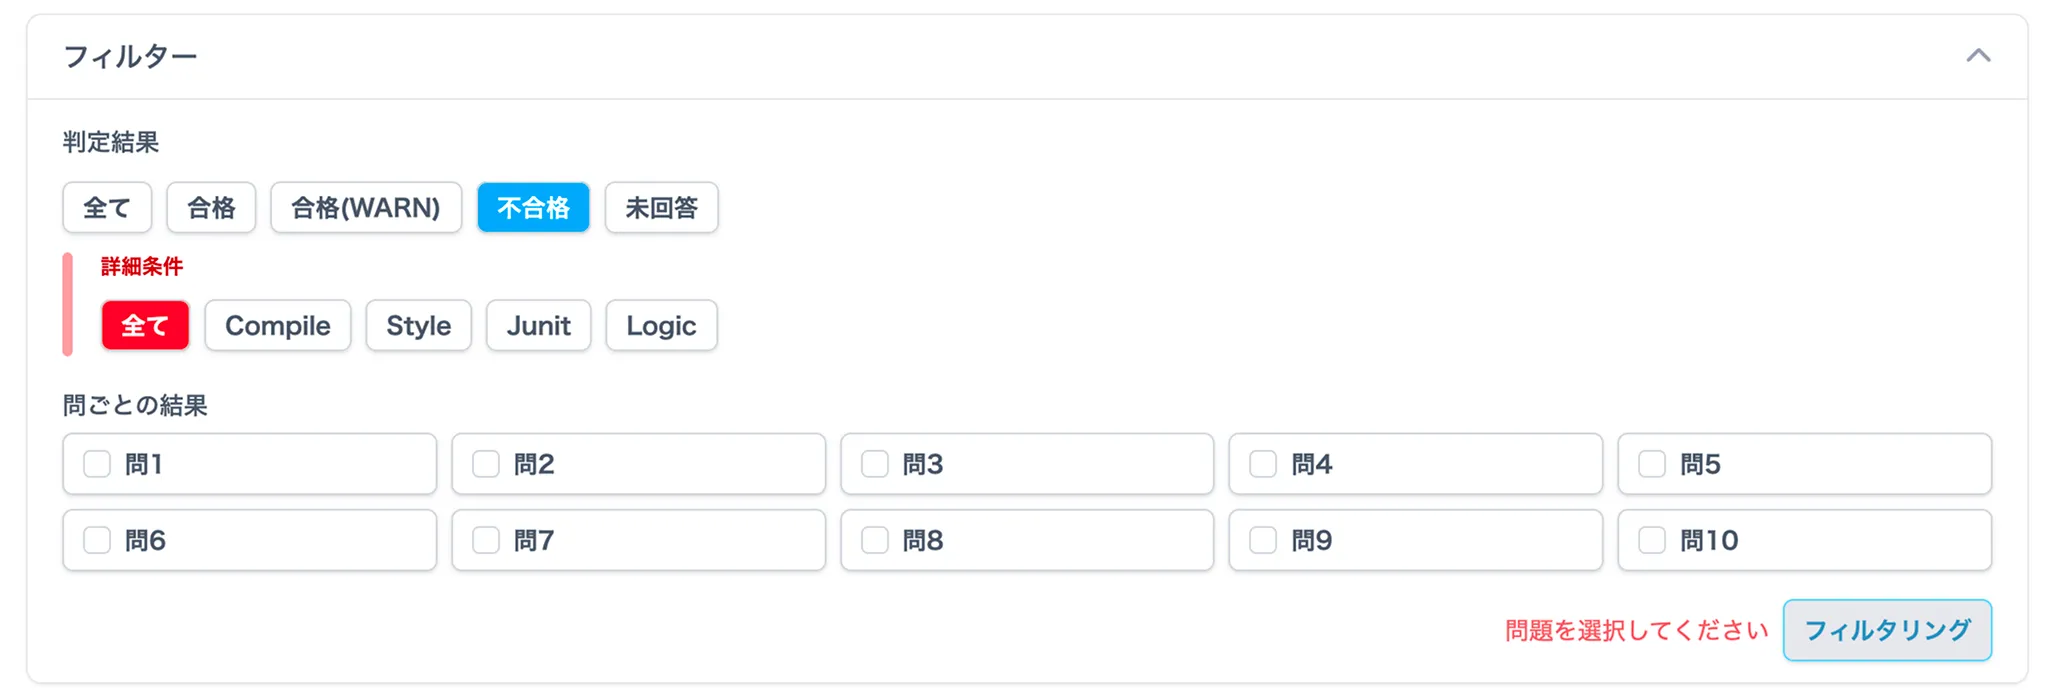The width and height of the screenshot is (2048, 698).
Task: Check the 問5 checkbox
Action: [x=1652, y=464]
